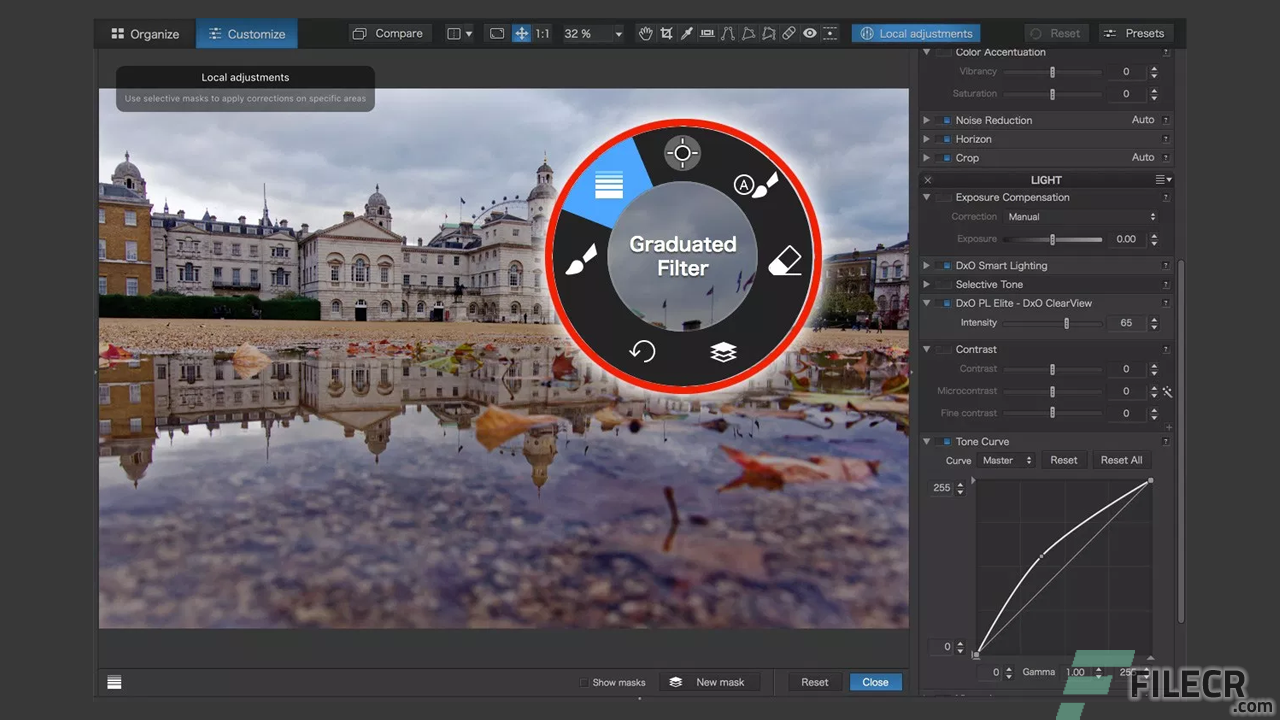Click the Vibrancy slider handle

pyautogui.click(x=1052, y=72)
